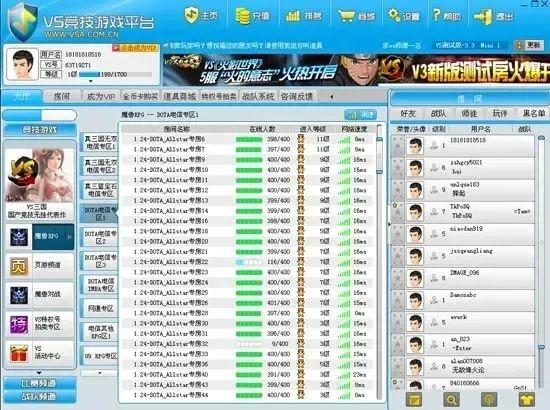This screenshot has height=410, width=550.
Task: Sort by 在线人数 column header
Action: (262, 129)
